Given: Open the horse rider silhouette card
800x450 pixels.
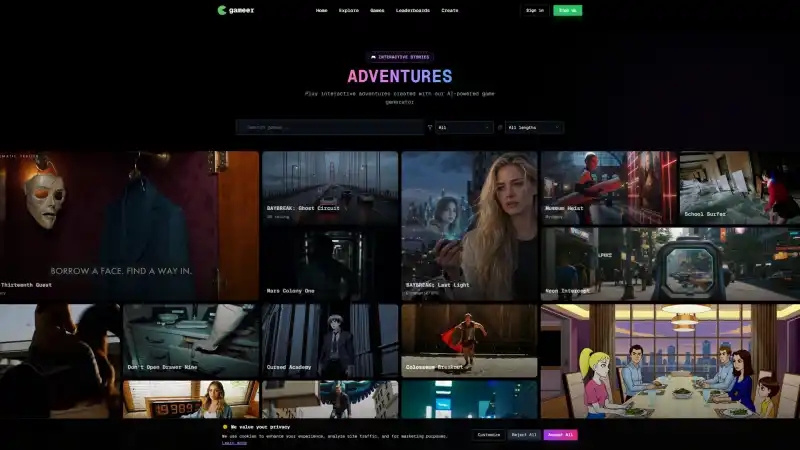Looking at the screenshot, I should tap(60, 361).
